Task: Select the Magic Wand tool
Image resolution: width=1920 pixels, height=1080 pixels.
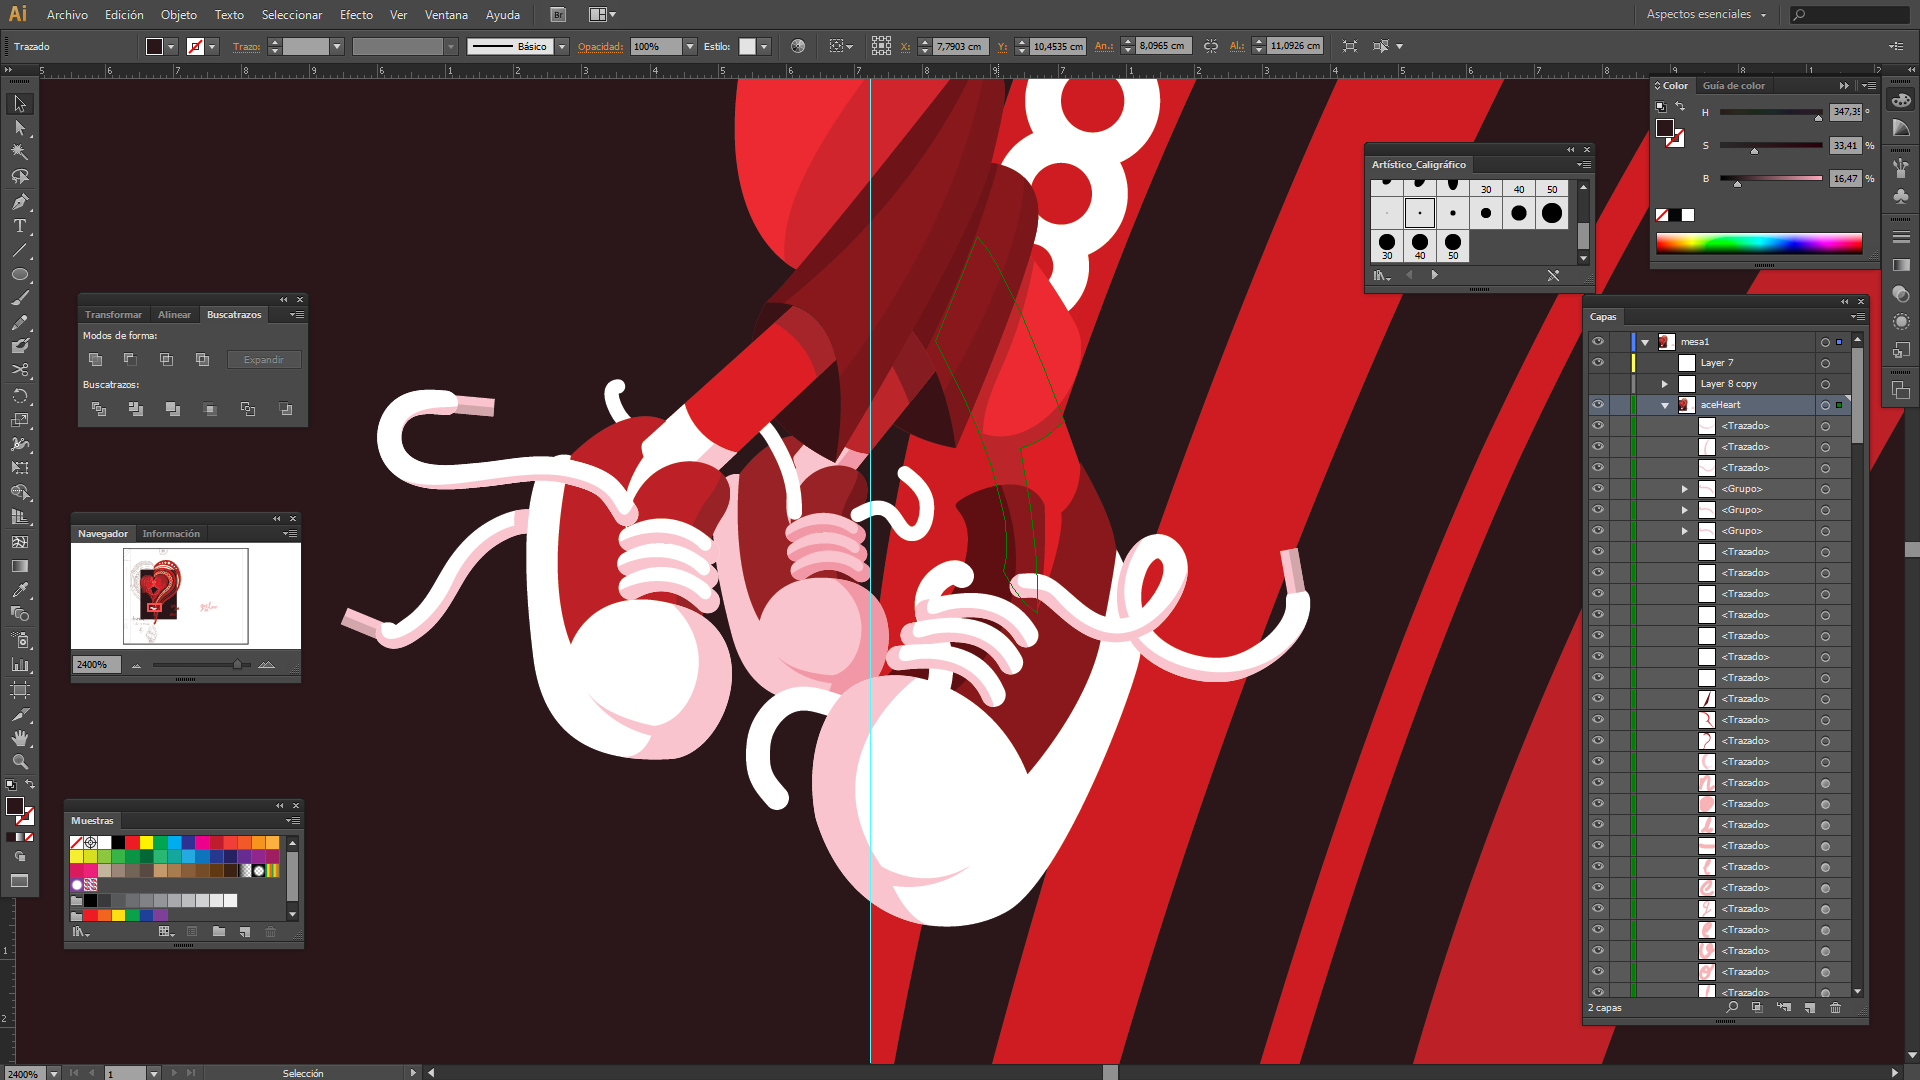Action: tap(19, 152)
